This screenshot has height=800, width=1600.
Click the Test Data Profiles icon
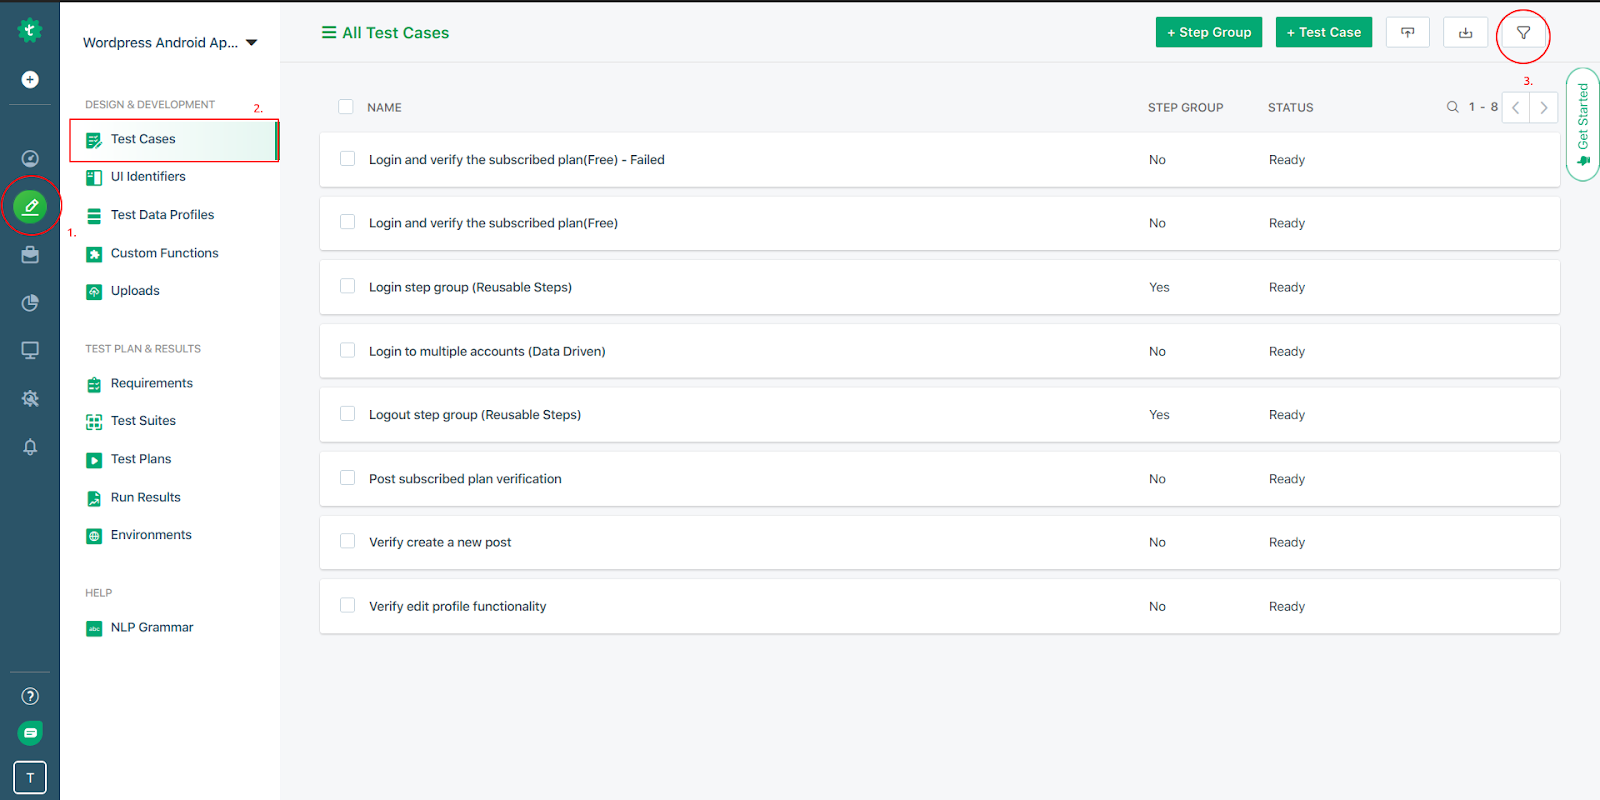(x=94, y=216)
